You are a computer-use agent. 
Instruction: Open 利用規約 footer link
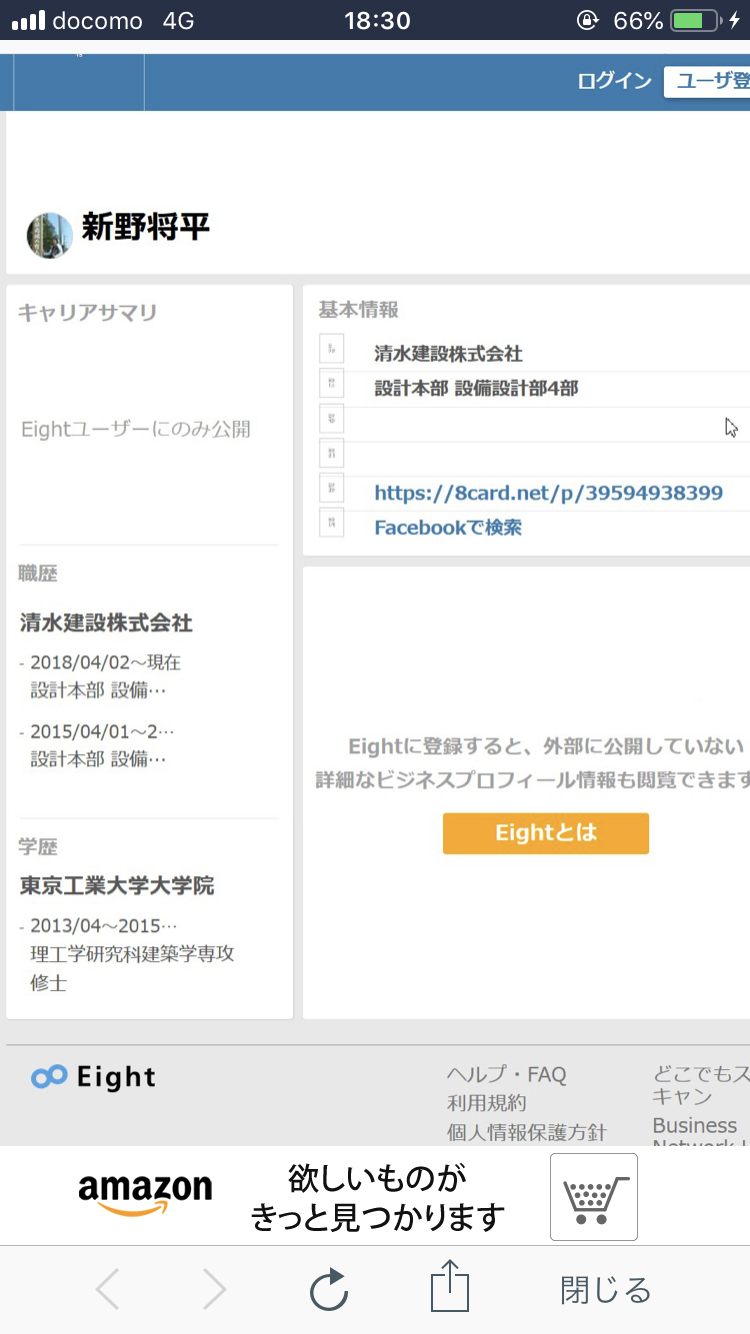coord(486,1103)
